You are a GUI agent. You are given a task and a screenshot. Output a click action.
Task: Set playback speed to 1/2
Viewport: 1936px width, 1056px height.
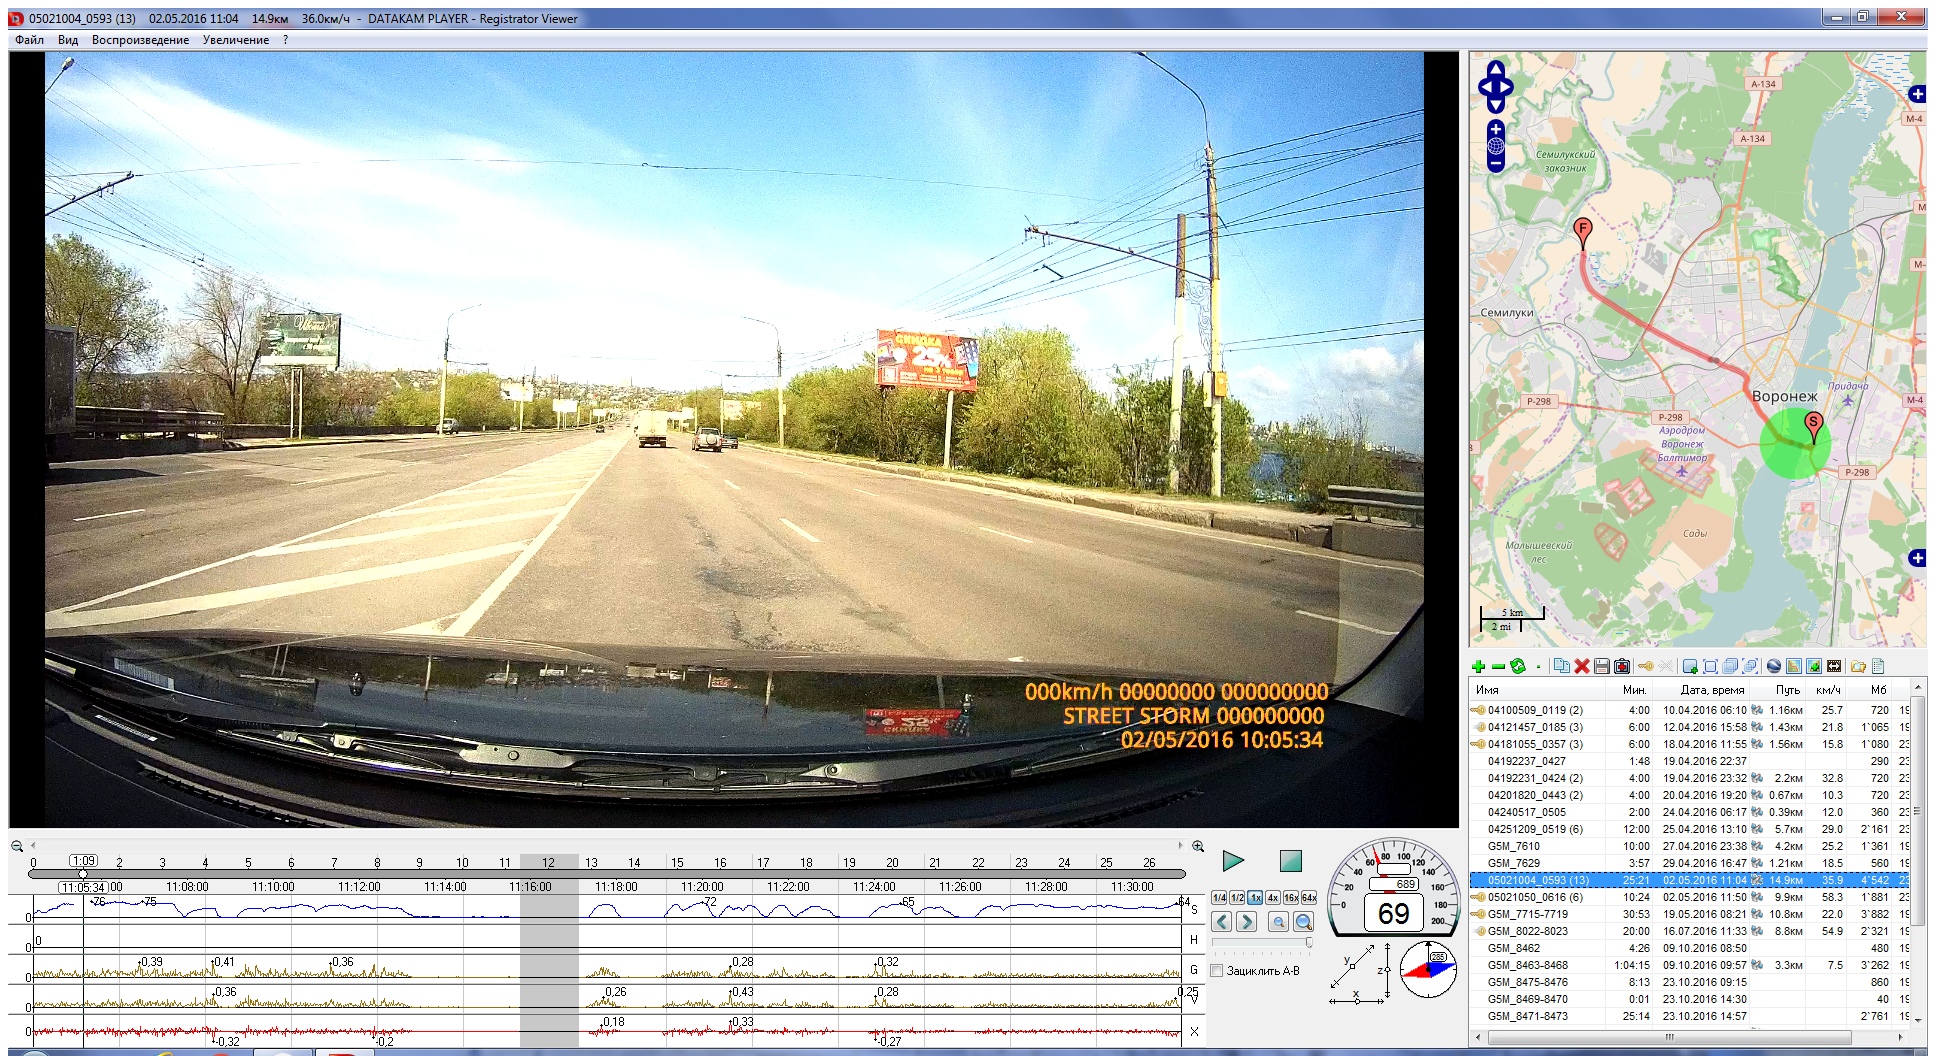pos(1237,898)
